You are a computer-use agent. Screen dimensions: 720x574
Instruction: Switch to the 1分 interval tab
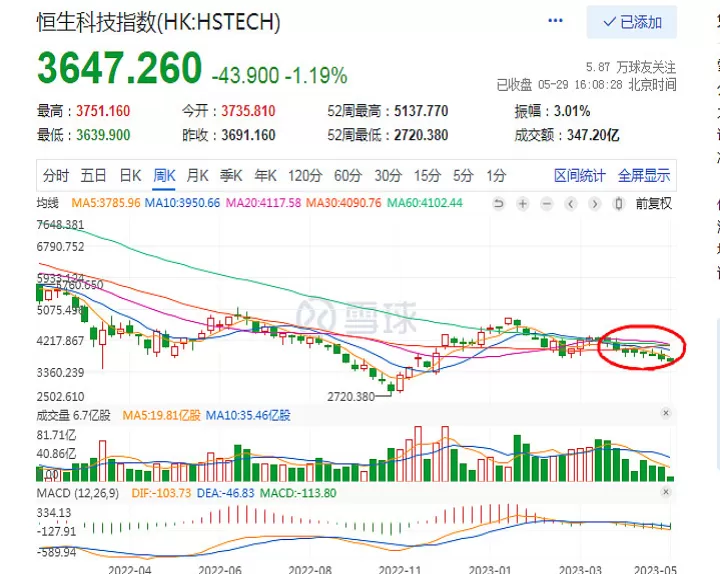point(496,176)
